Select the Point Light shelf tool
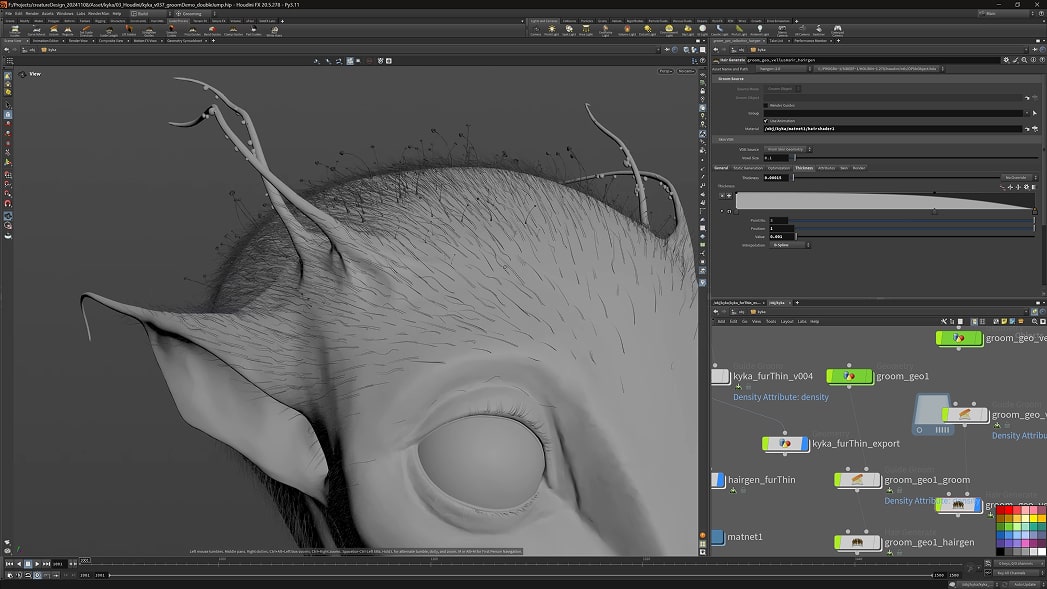 (x=552, y=29)
